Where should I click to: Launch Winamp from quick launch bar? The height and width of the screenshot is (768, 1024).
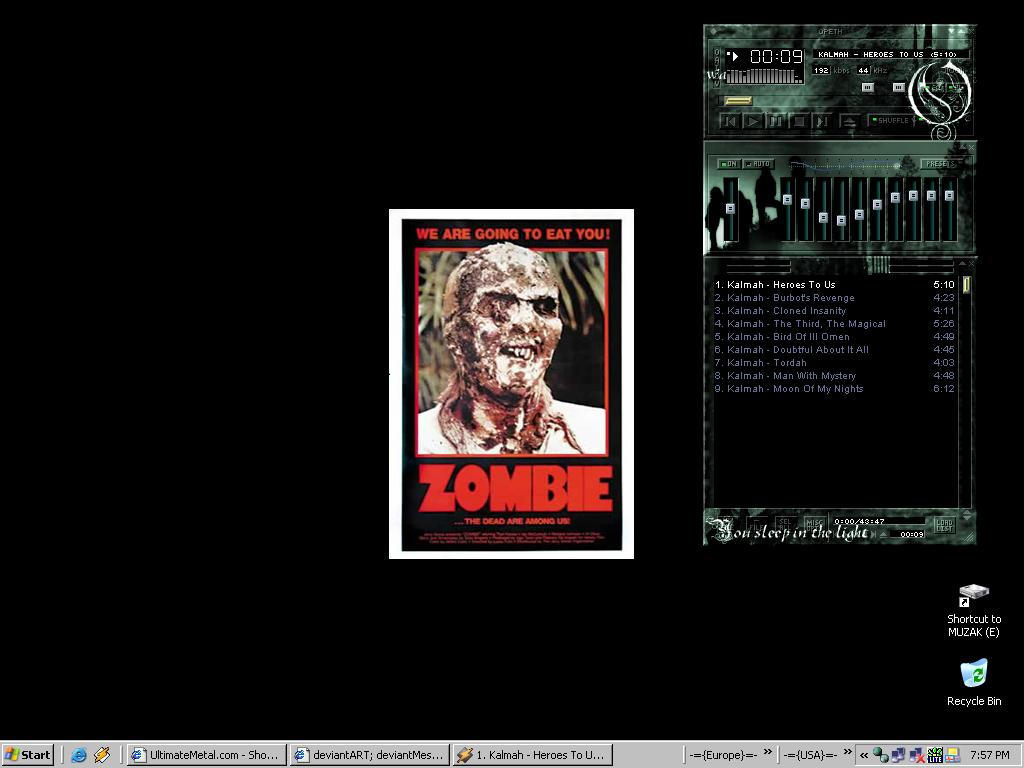tap(102, 755)
